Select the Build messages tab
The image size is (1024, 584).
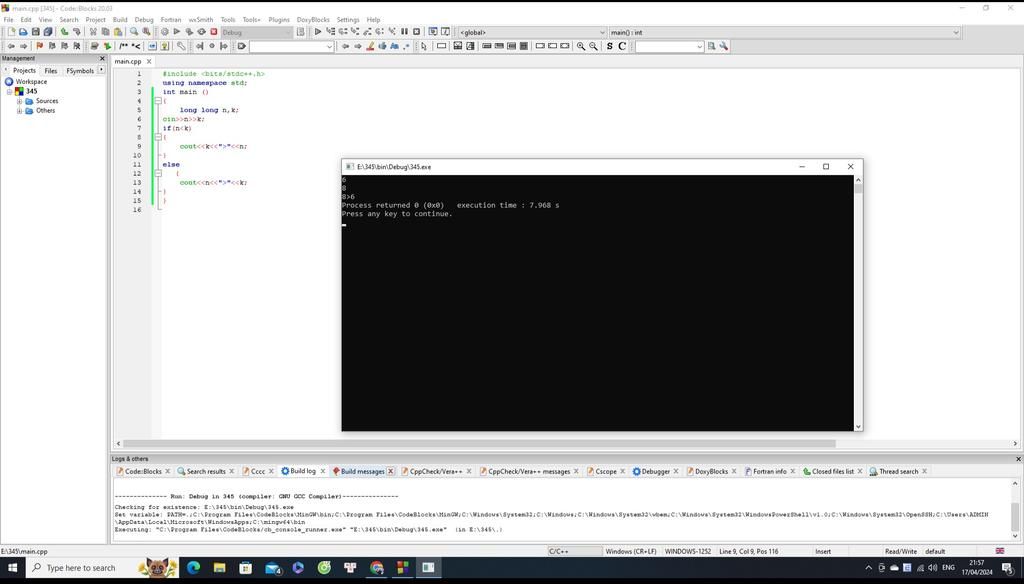362,471
